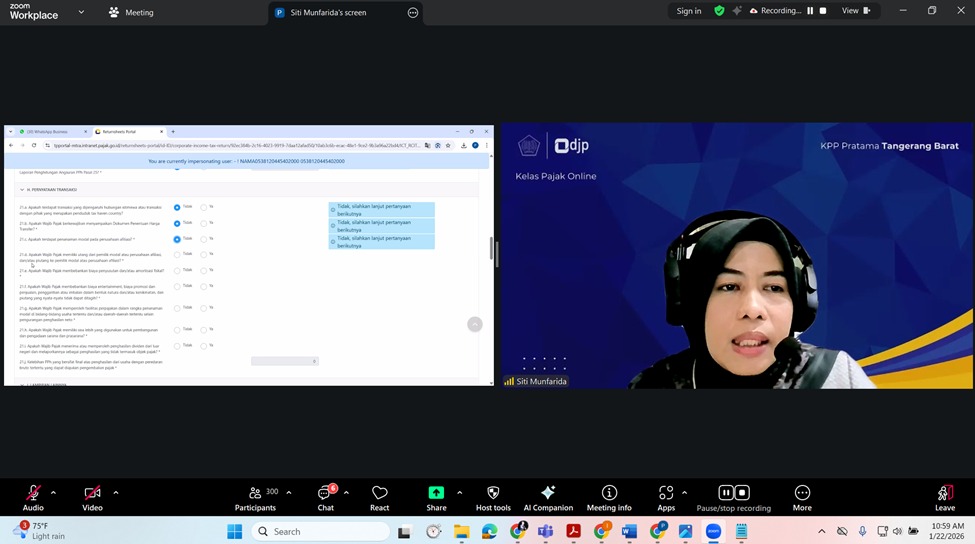Image resolution: width=975 pixels, height=544 pixels.
Task: Launch AI Companion from the toolbar
Action: pyautogui.click(x=548, y=493)
